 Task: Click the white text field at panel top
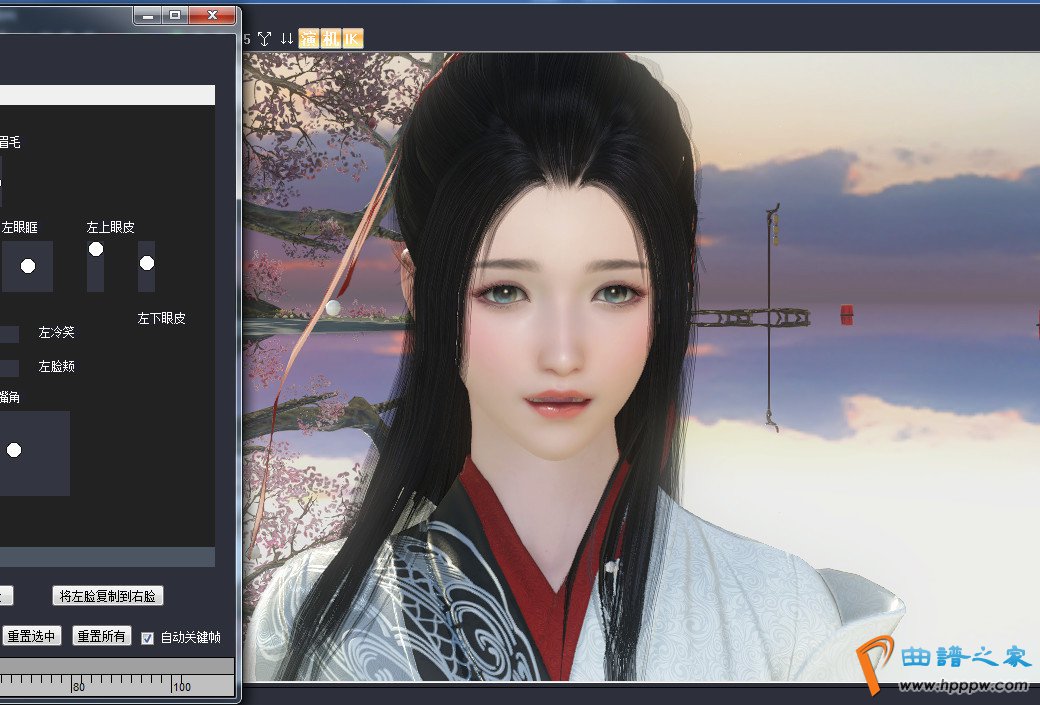107,95
